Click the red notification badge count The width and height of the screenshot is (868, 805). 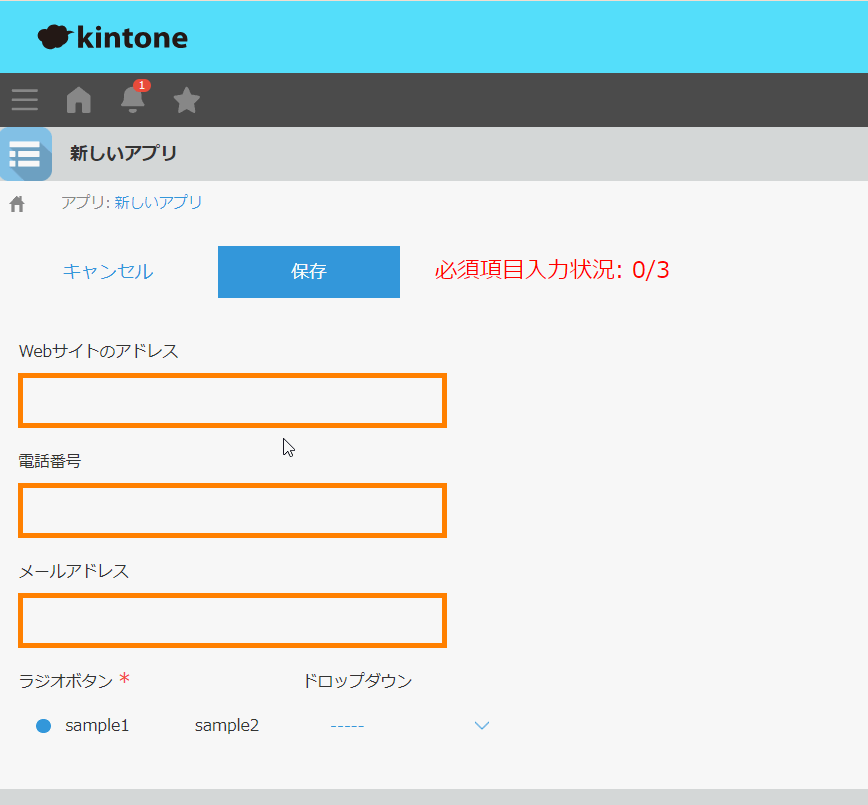point(142,86)
